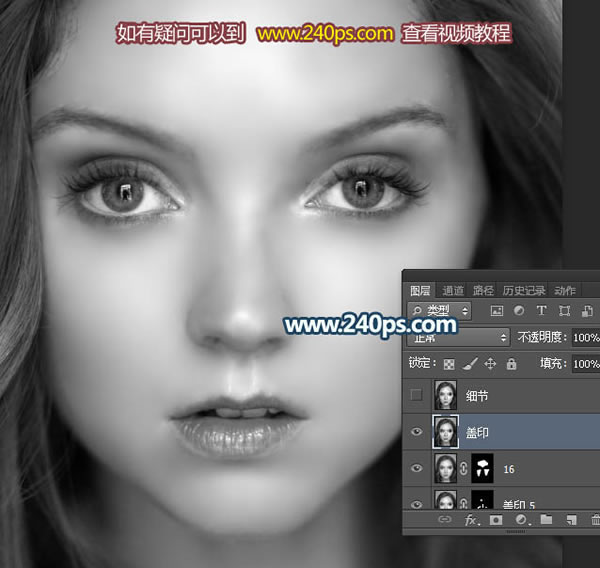Select the 细节 layer name
This screenshot has height=568, width=600.
(477, 396)
